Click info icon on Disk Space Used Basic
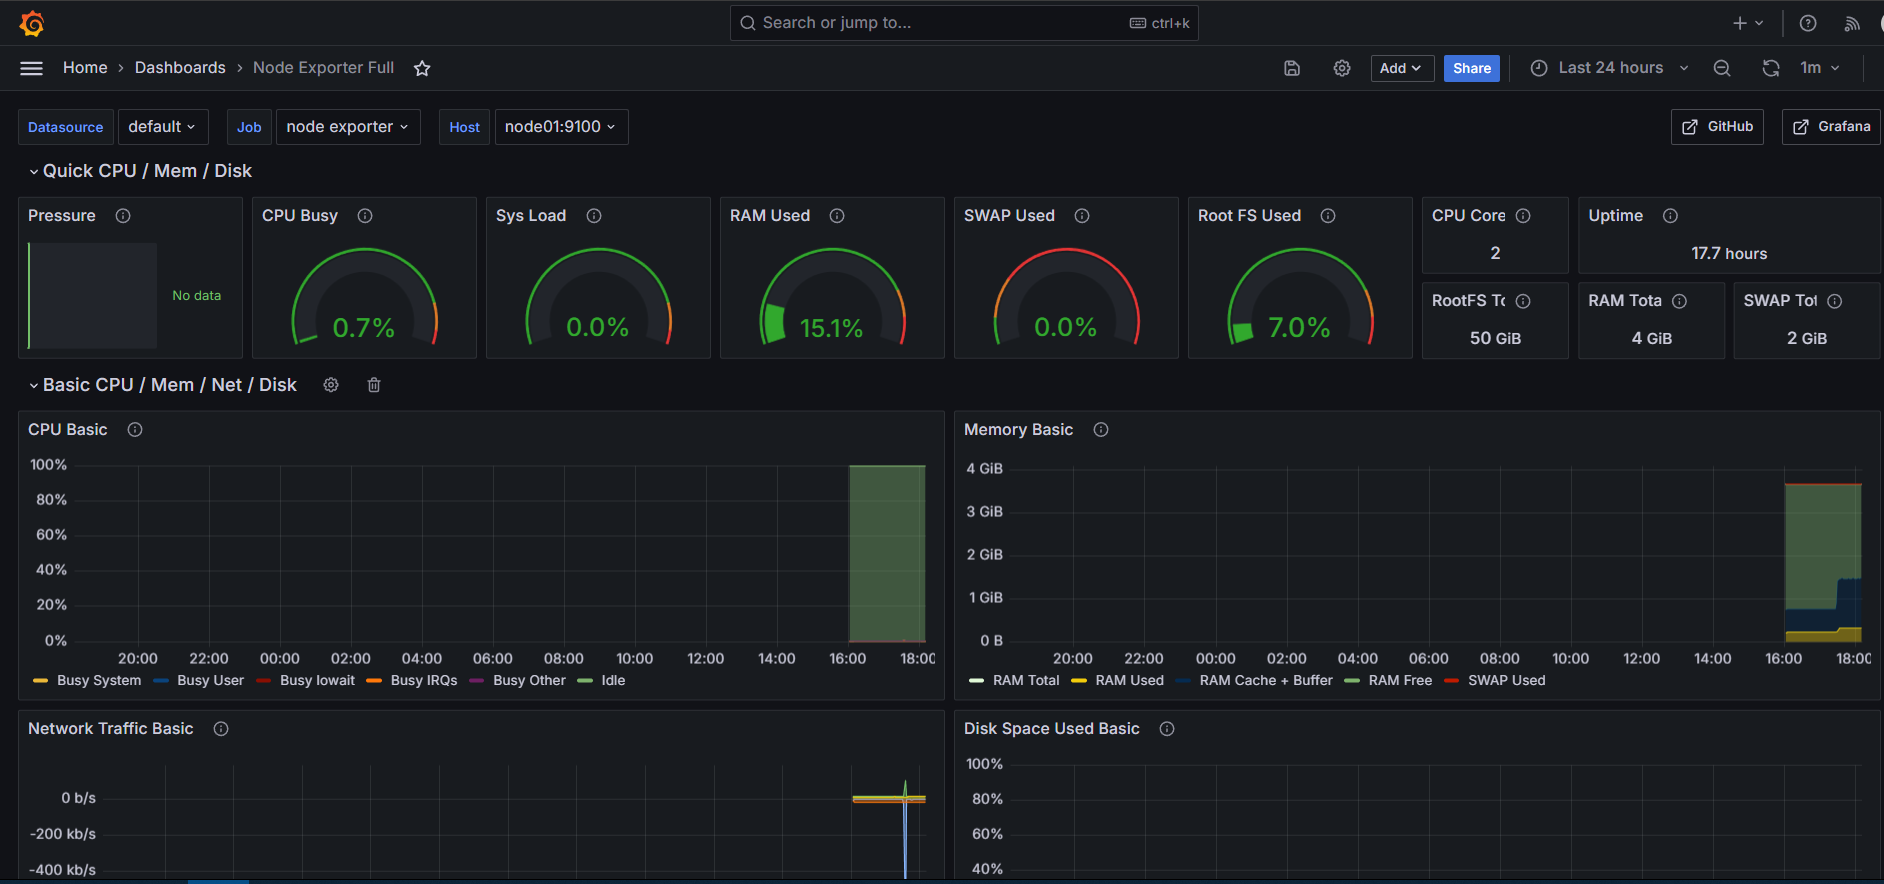Screen dimensions: 1884x884 click(1167, 729)
